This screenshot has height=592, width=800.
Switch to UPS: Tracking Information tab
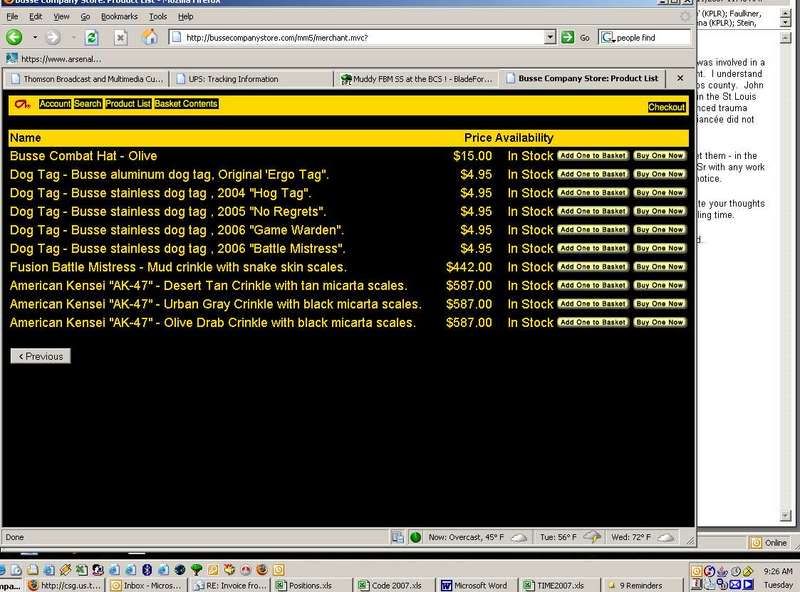251,79
